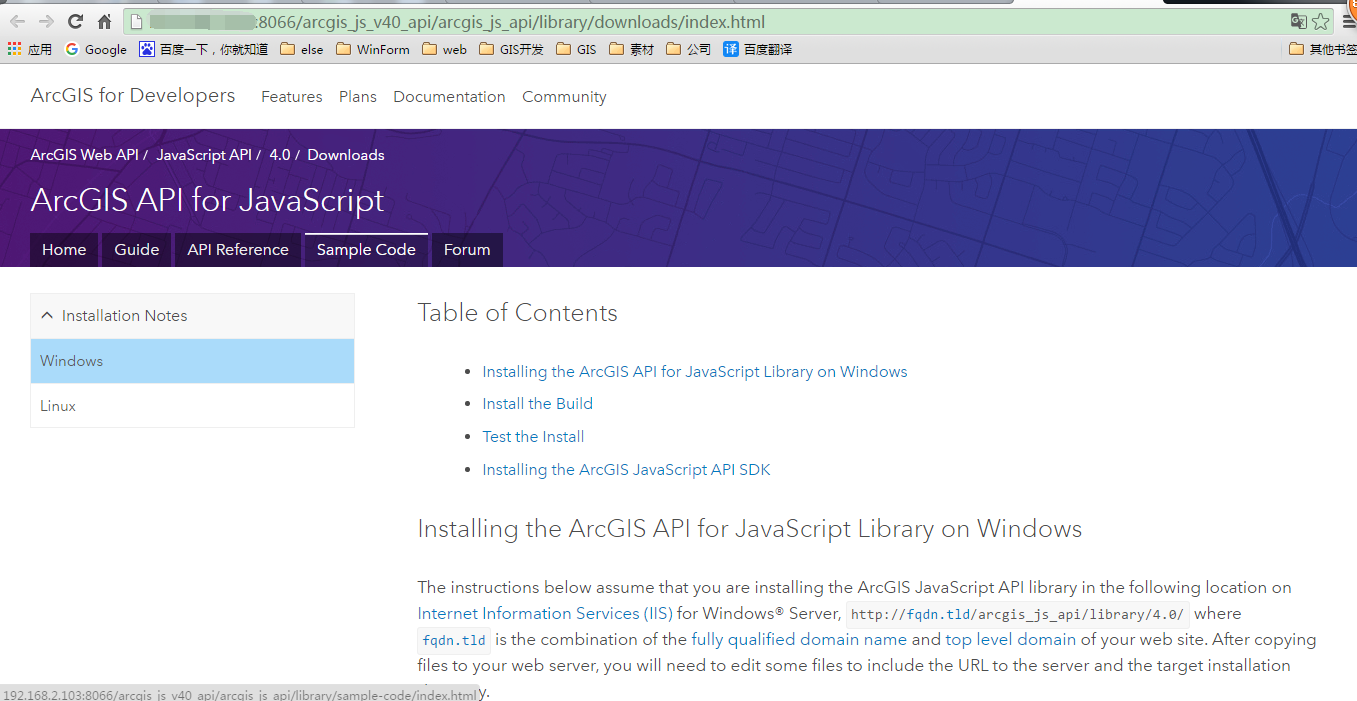Click the 'Table of Contents' heading
The height and width of the screenshot is (701, 1357).
[517, 313]
